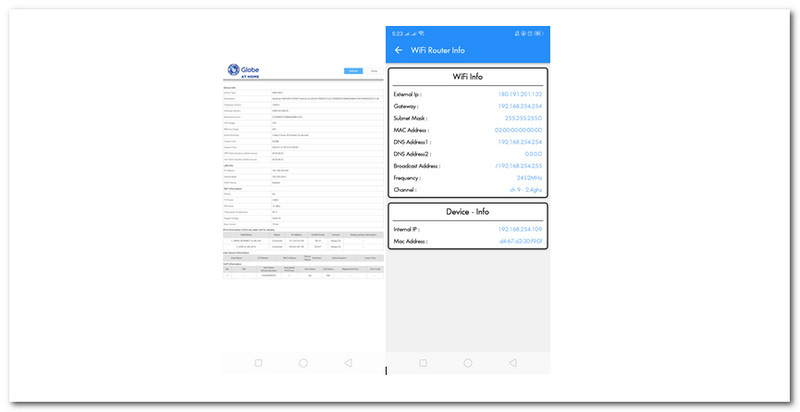This screenshot has height=412, width=800.
Task: Tap the back arrow beside WiFi Router Info
Action: click(398, 50)
